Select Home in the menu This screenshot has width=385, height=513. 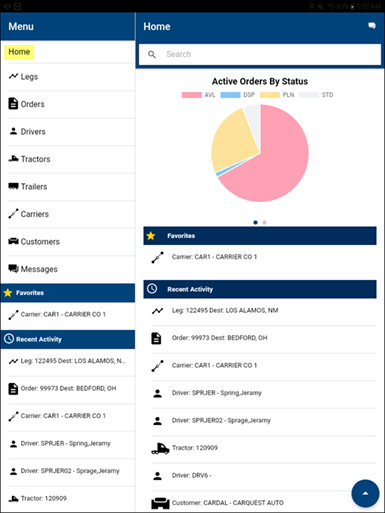pos(19,52)
